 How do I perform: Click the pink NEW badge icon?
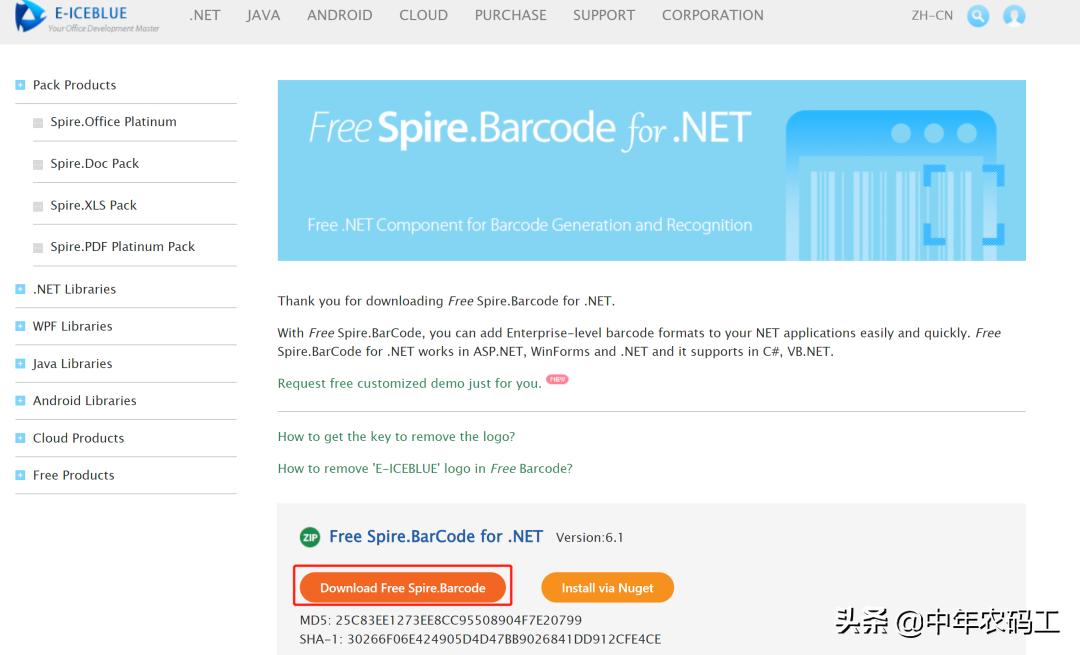(x=557, y=380)
